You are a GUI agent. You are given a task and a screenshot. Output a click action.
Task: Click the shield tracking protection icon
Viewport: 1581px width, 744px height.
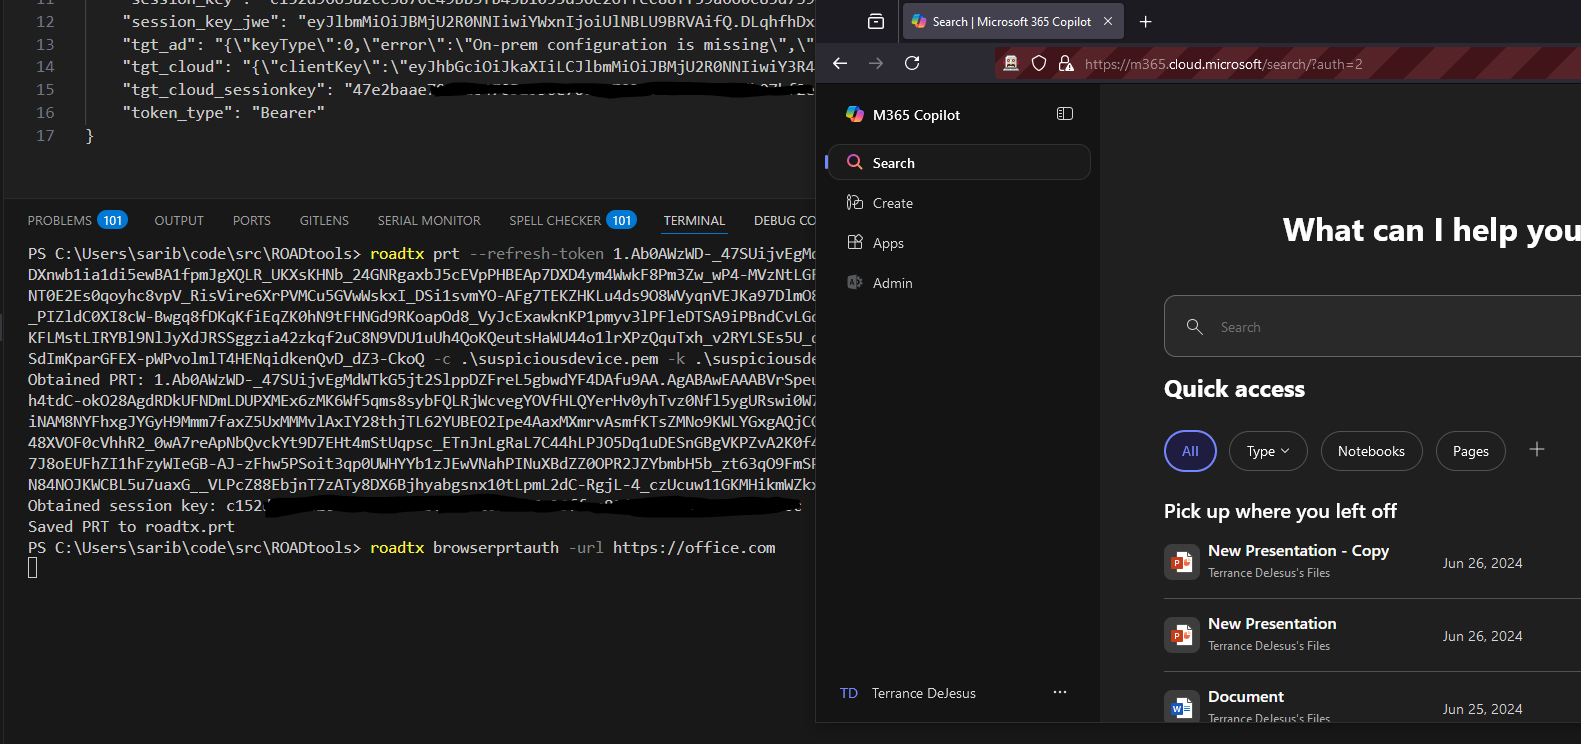[1039, 64]
